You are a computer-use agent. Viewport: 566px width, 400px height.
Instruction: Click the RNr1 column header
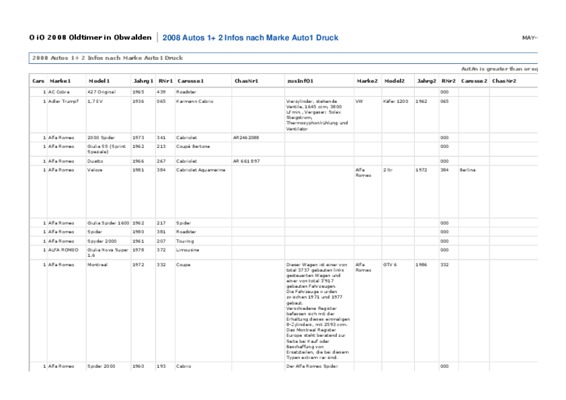tap(165, 81)
